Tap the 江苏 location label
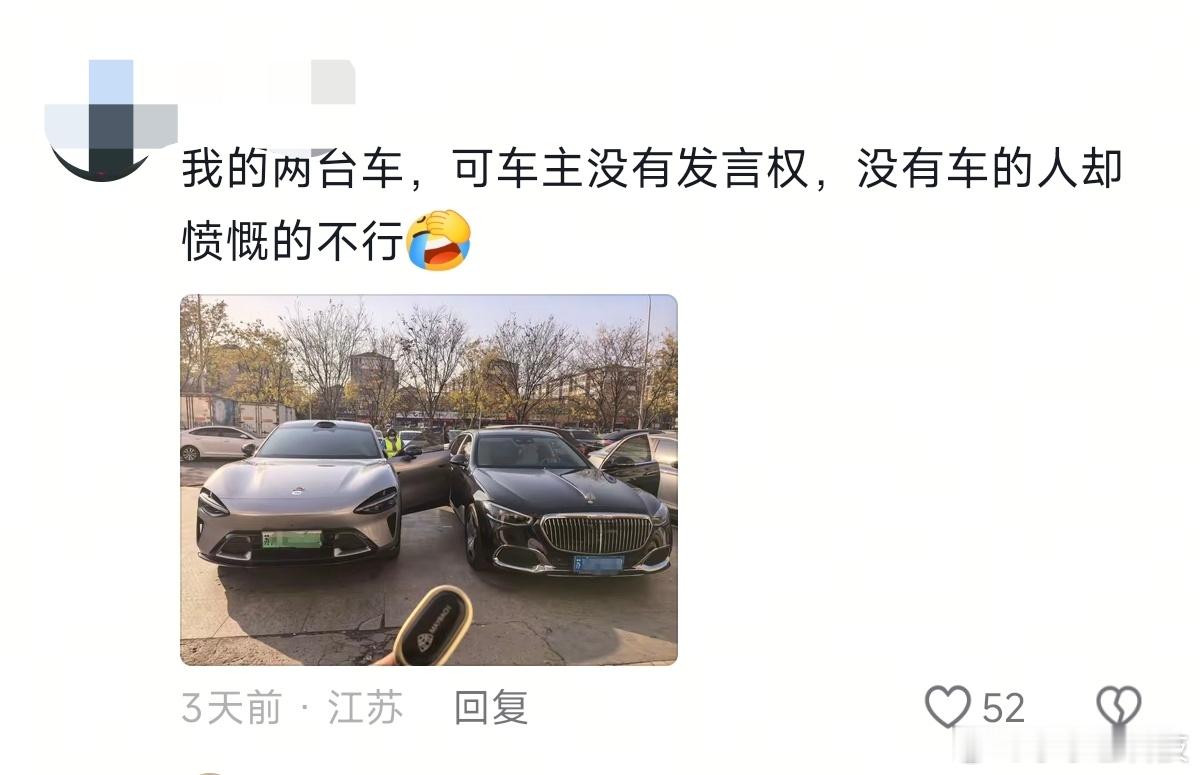This screenshot has width=1200, height=775. pyautogui.click(x=365, y=708)
